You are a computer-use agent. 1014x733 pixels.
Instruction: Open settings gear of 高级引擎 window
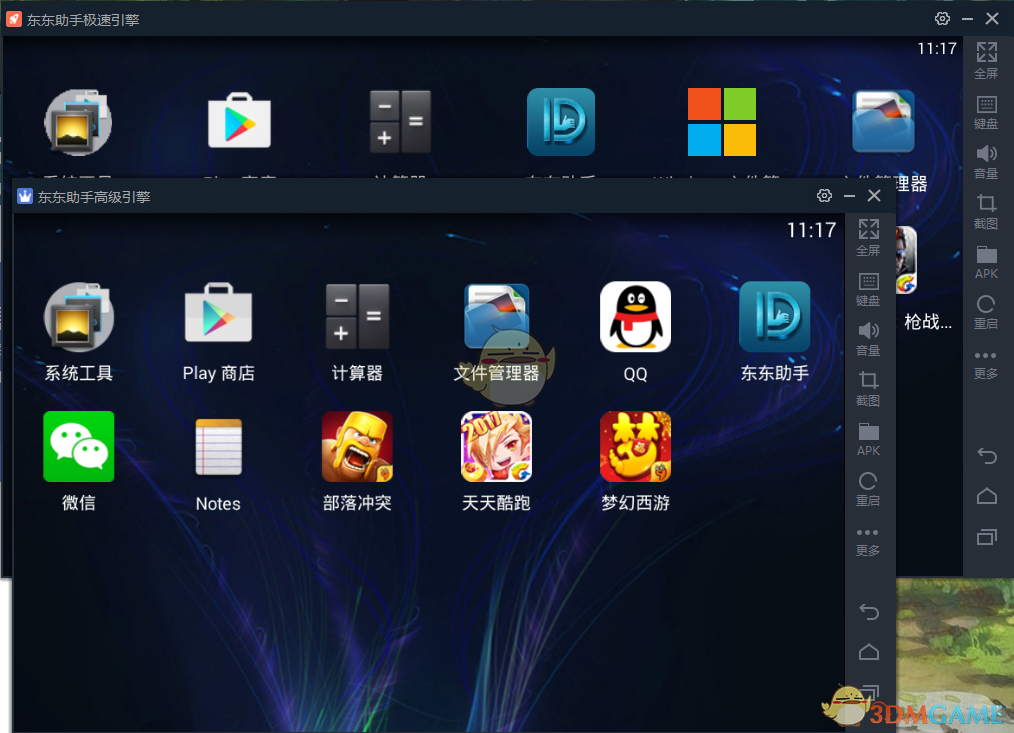tap(824, 195)
